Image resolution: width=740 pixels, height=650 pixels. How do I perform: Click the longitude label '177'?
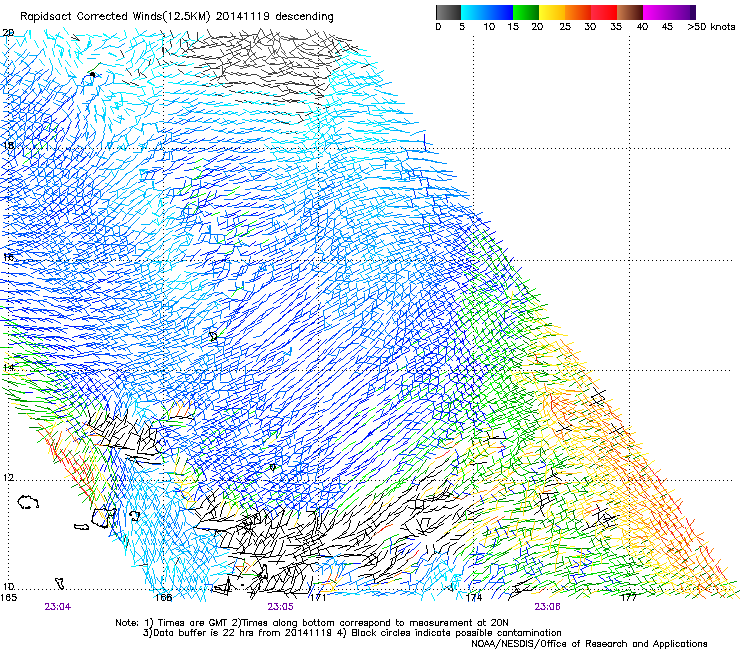click(x=629, y=598)
